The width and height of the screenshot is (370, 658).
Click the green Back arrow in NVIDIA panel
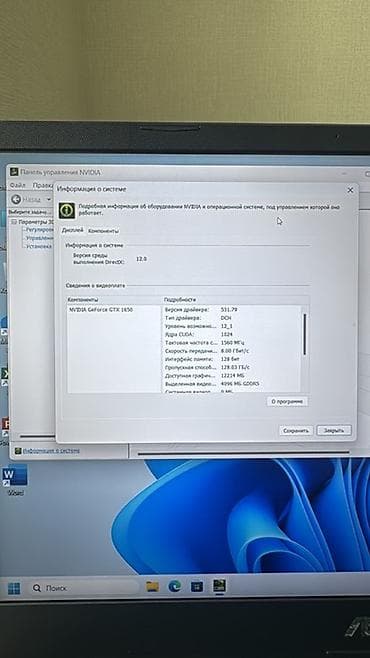click(17, 199)
